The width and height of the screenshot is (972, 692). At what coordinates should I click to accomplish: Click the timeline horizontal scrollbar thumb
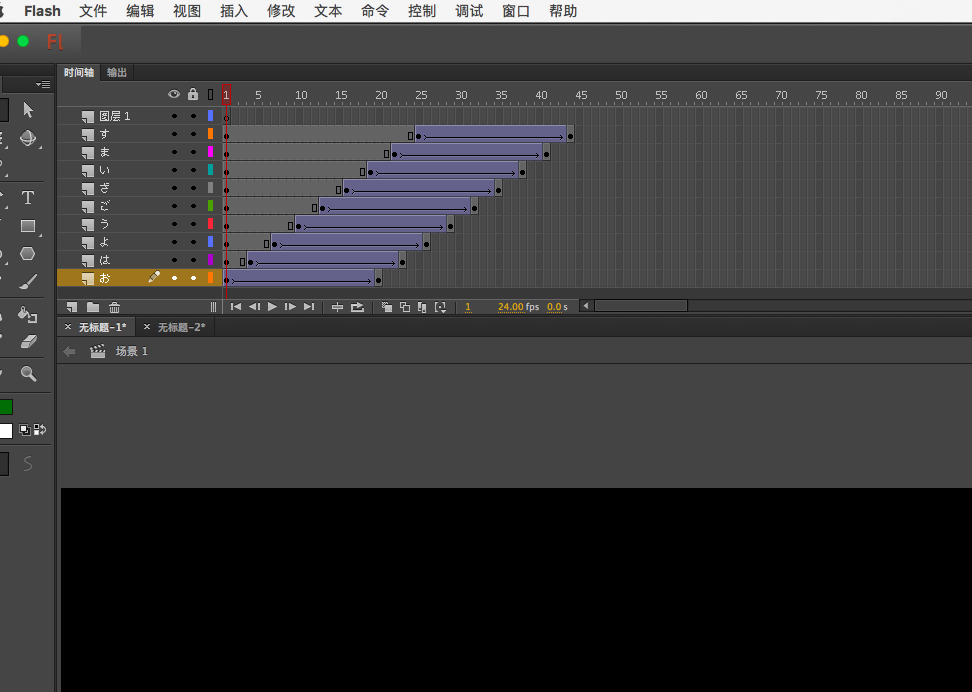[x=640, y=306]
